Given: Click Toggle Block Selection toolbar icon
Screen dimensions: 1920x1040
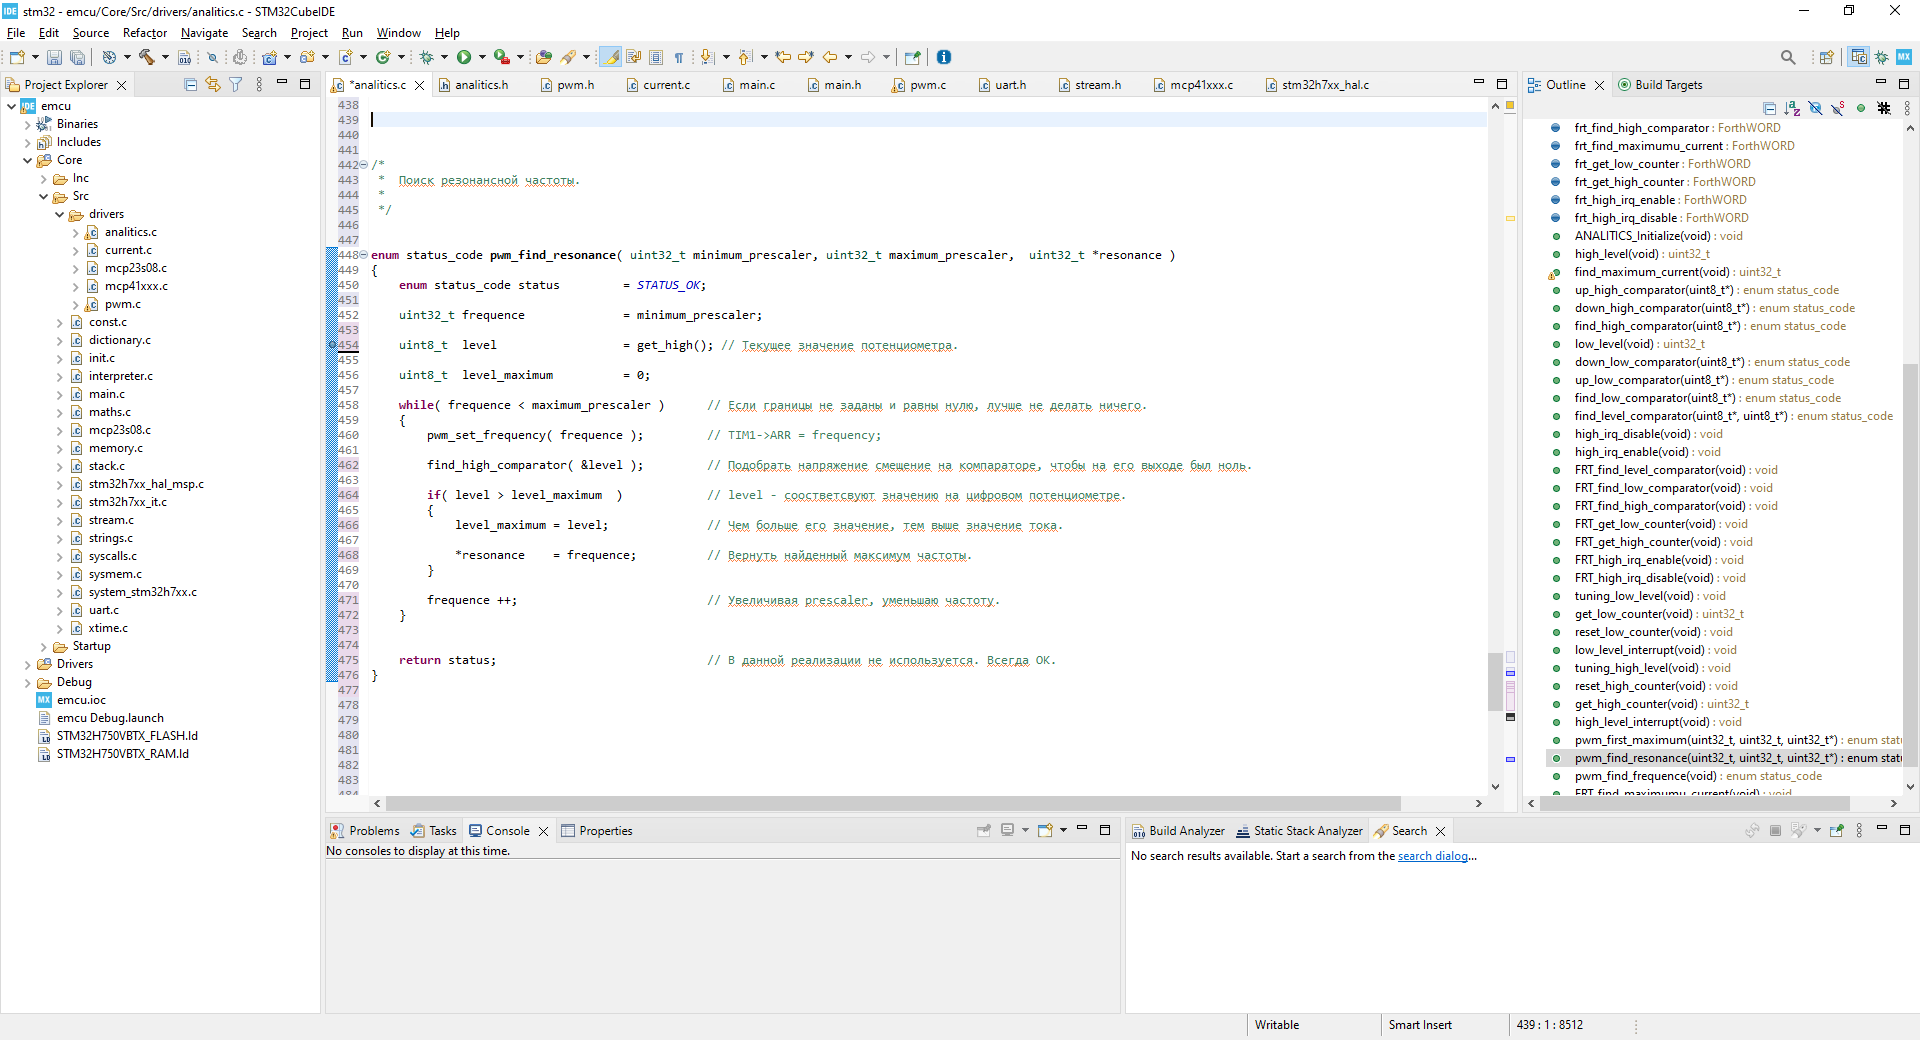Looking at the screenshot, I should click(x=656, y=58).
